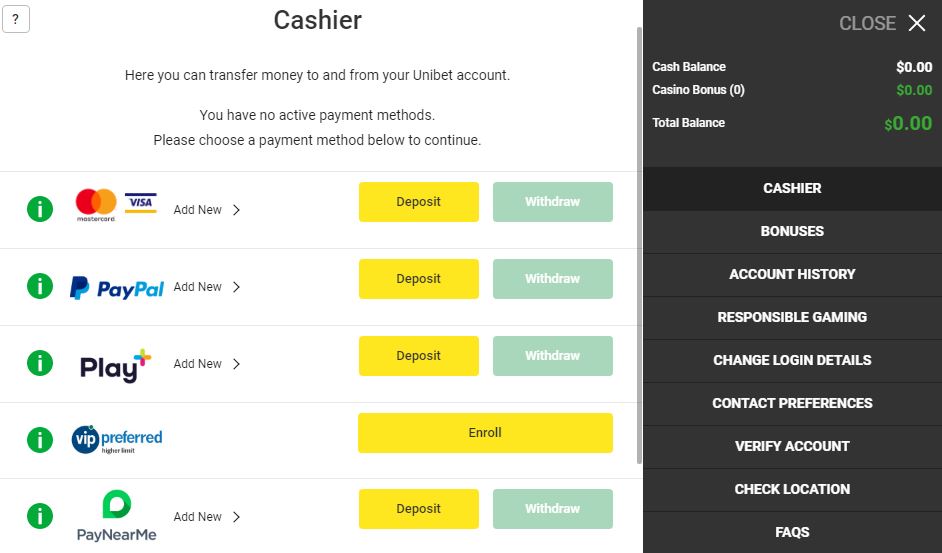Open the Bonuses menu item
Viewport: 942px width, 553px height.
coord(792,231)
